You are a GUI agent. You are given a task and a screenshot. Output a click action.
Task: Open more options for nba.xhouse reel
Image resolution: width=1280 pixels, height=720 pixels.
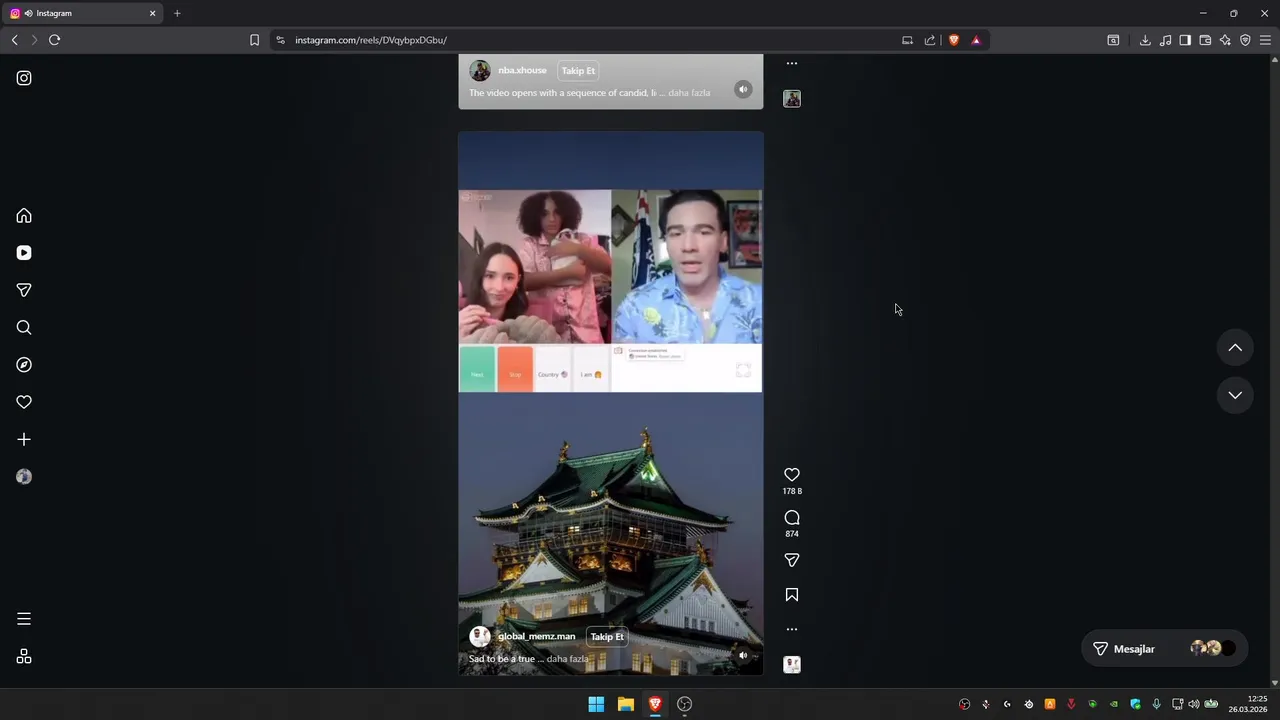point(792,63)
